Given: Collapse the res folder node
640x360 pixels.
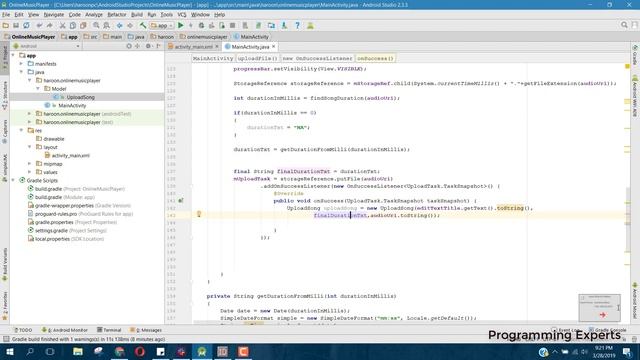Looking at the screenshot, I should coord(21,130).
